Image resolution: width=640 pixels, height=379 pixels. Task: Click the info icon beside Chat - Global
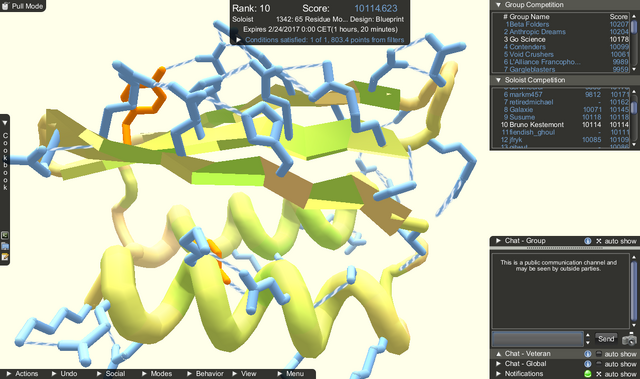pyautogui.click(x=588, y=364)
